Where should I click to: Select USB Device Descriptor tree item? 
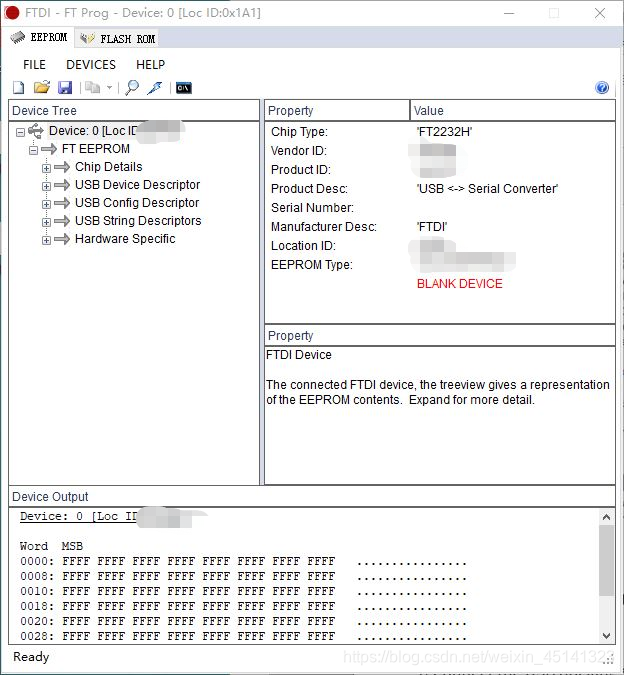(x=137, y=185)
